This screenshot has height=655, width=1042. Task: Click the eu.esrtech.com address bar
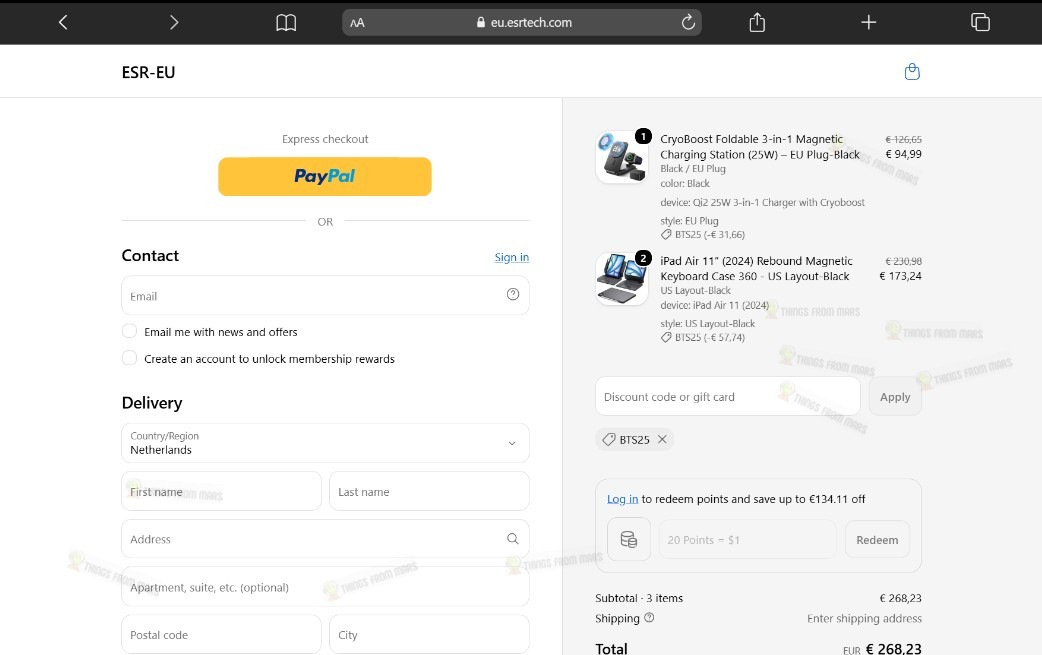point(522,23)
